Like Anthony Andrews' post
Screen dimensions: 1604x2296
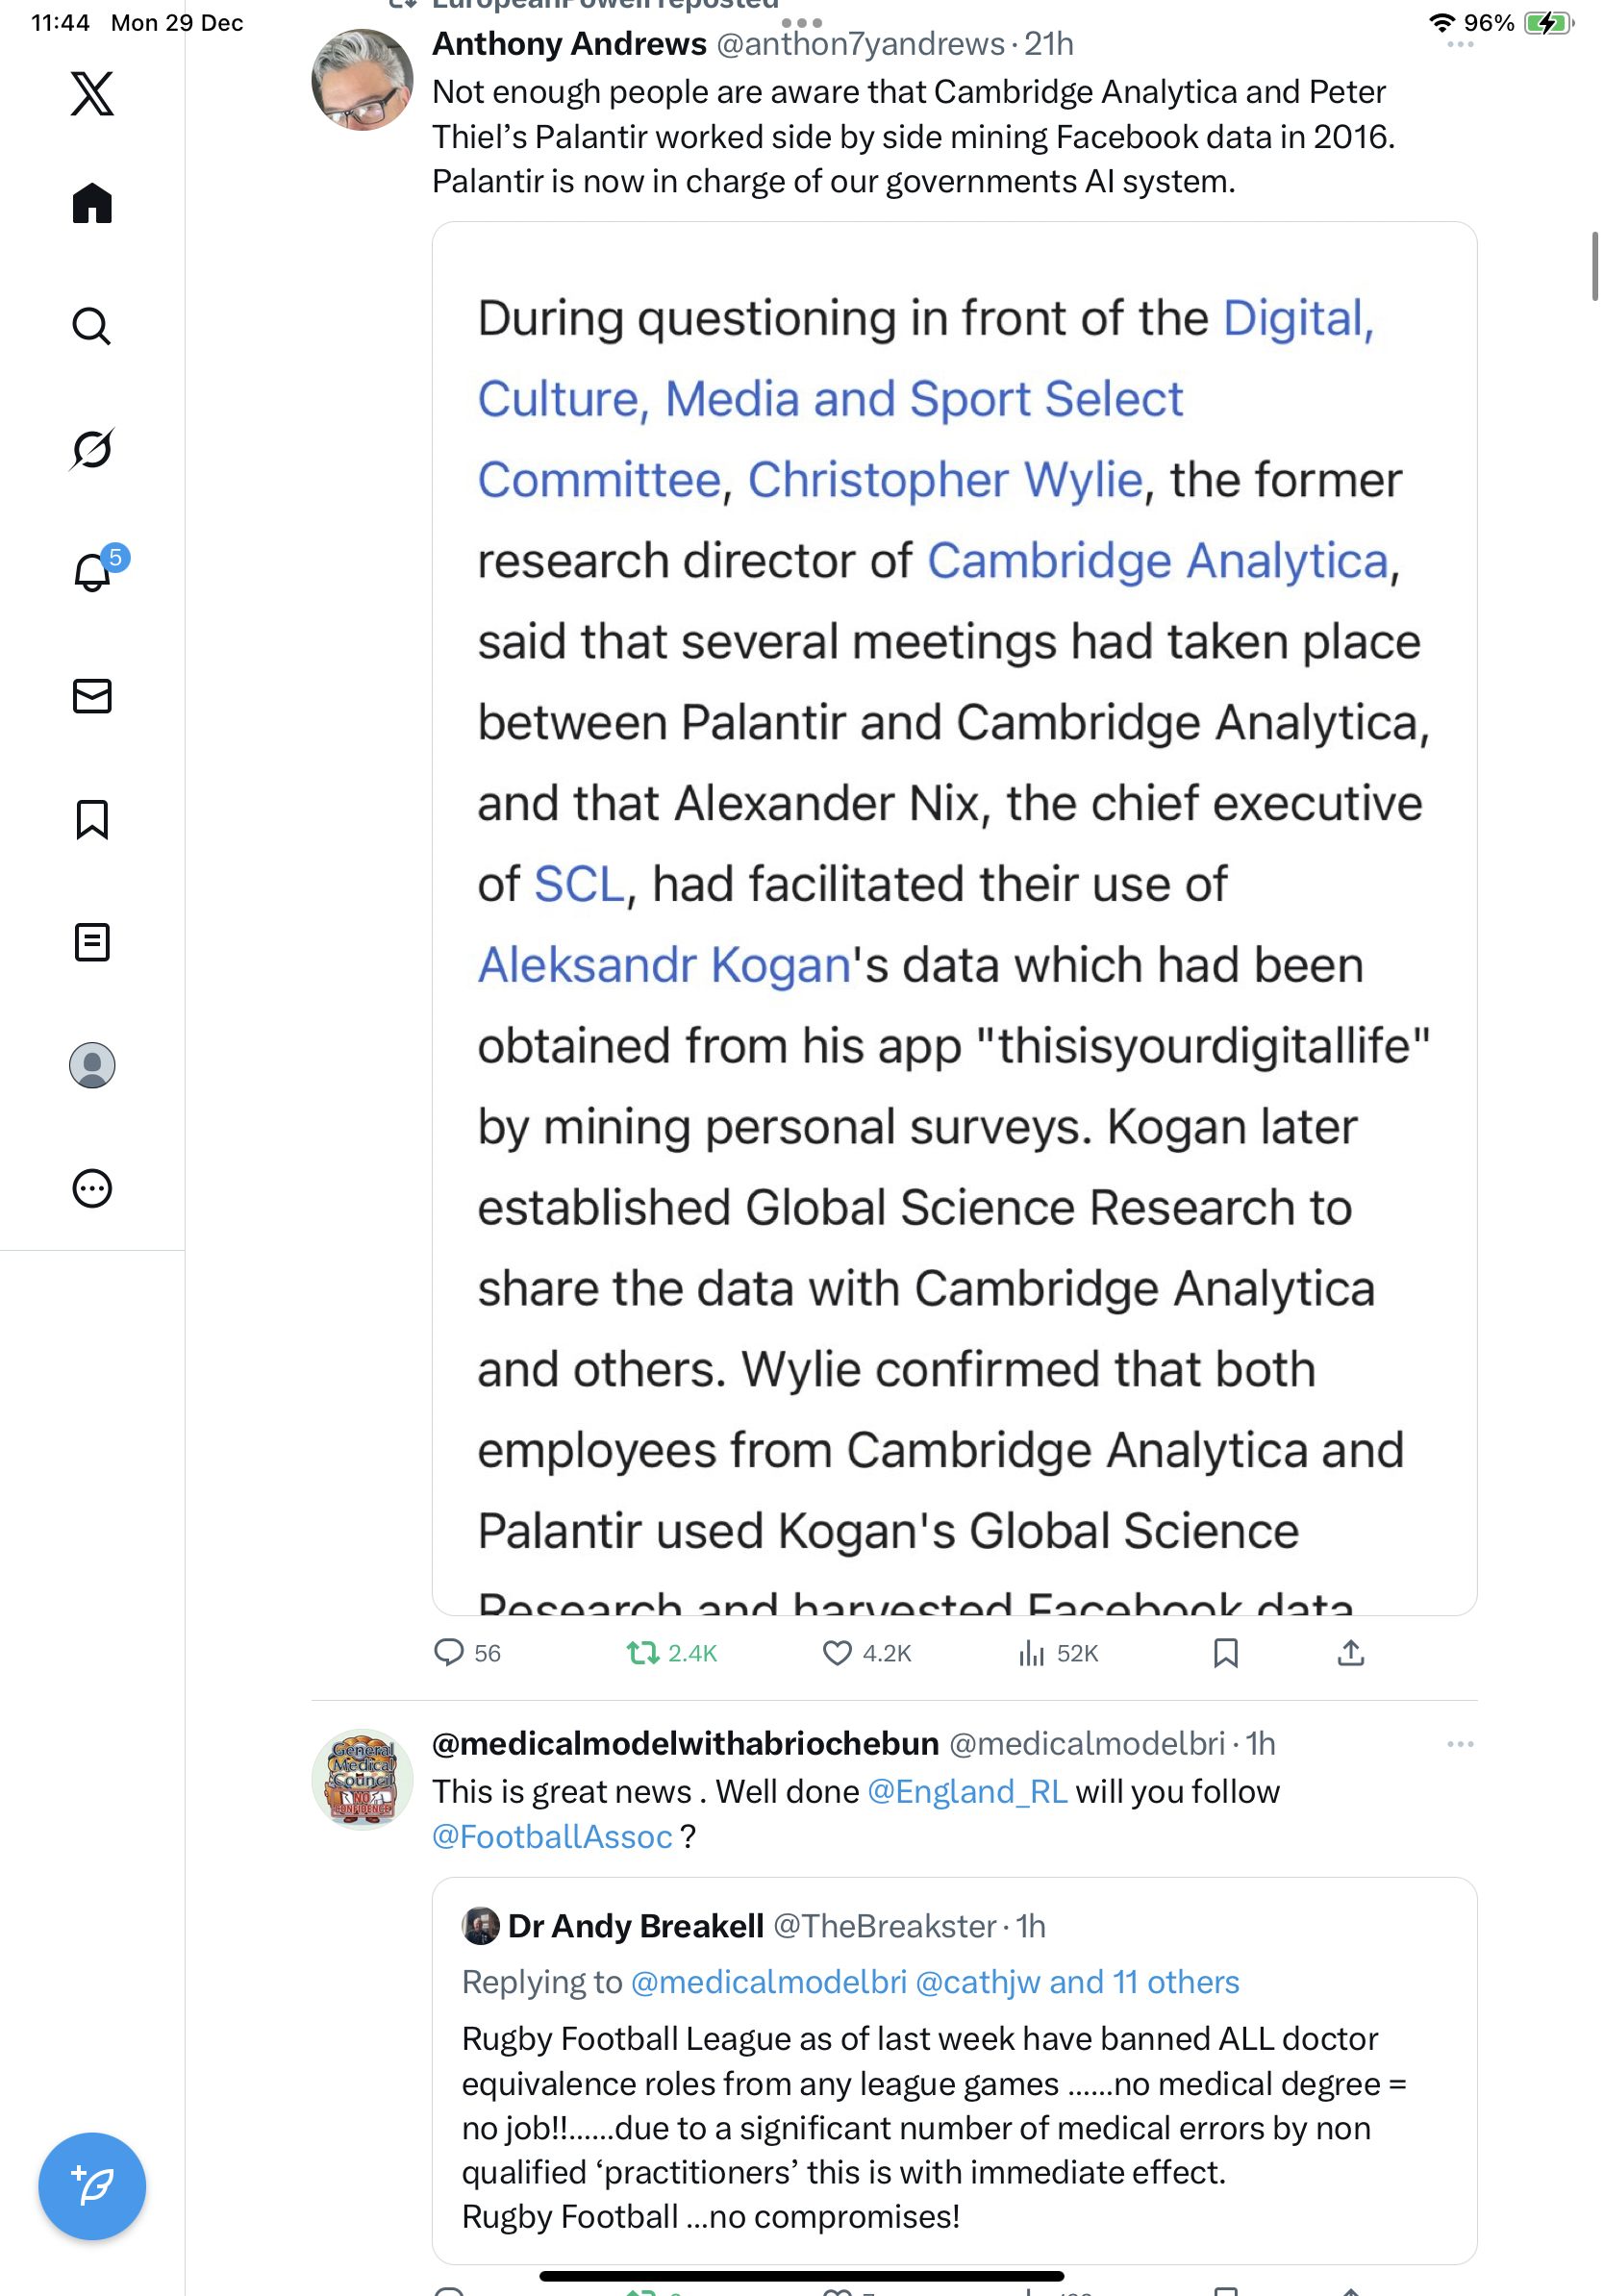836,1653
